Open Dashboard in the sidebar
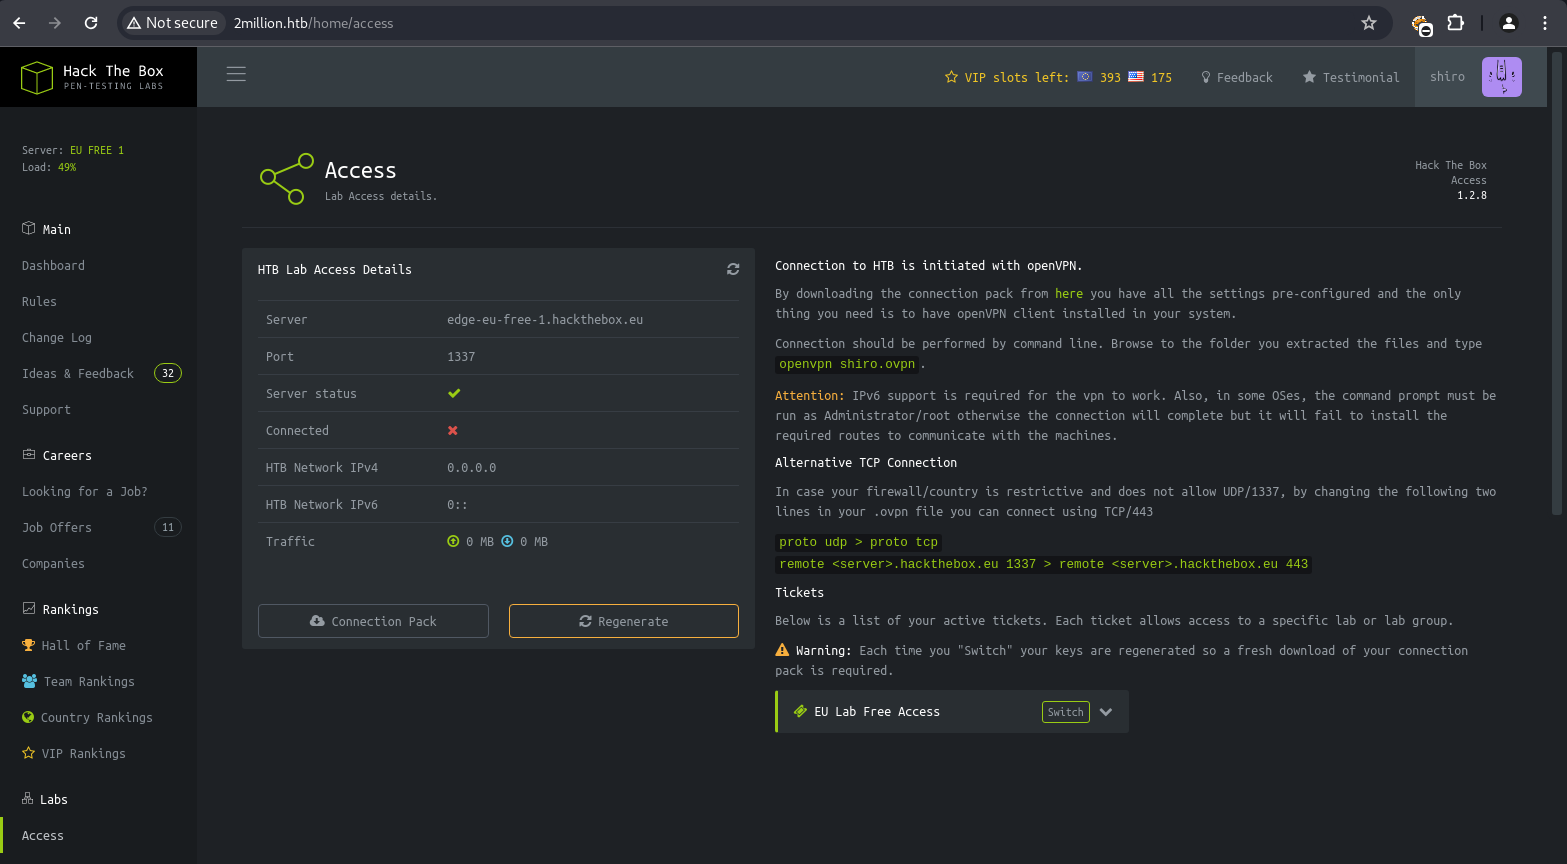Screen dimensions: 1567x864 pos(53,266)
